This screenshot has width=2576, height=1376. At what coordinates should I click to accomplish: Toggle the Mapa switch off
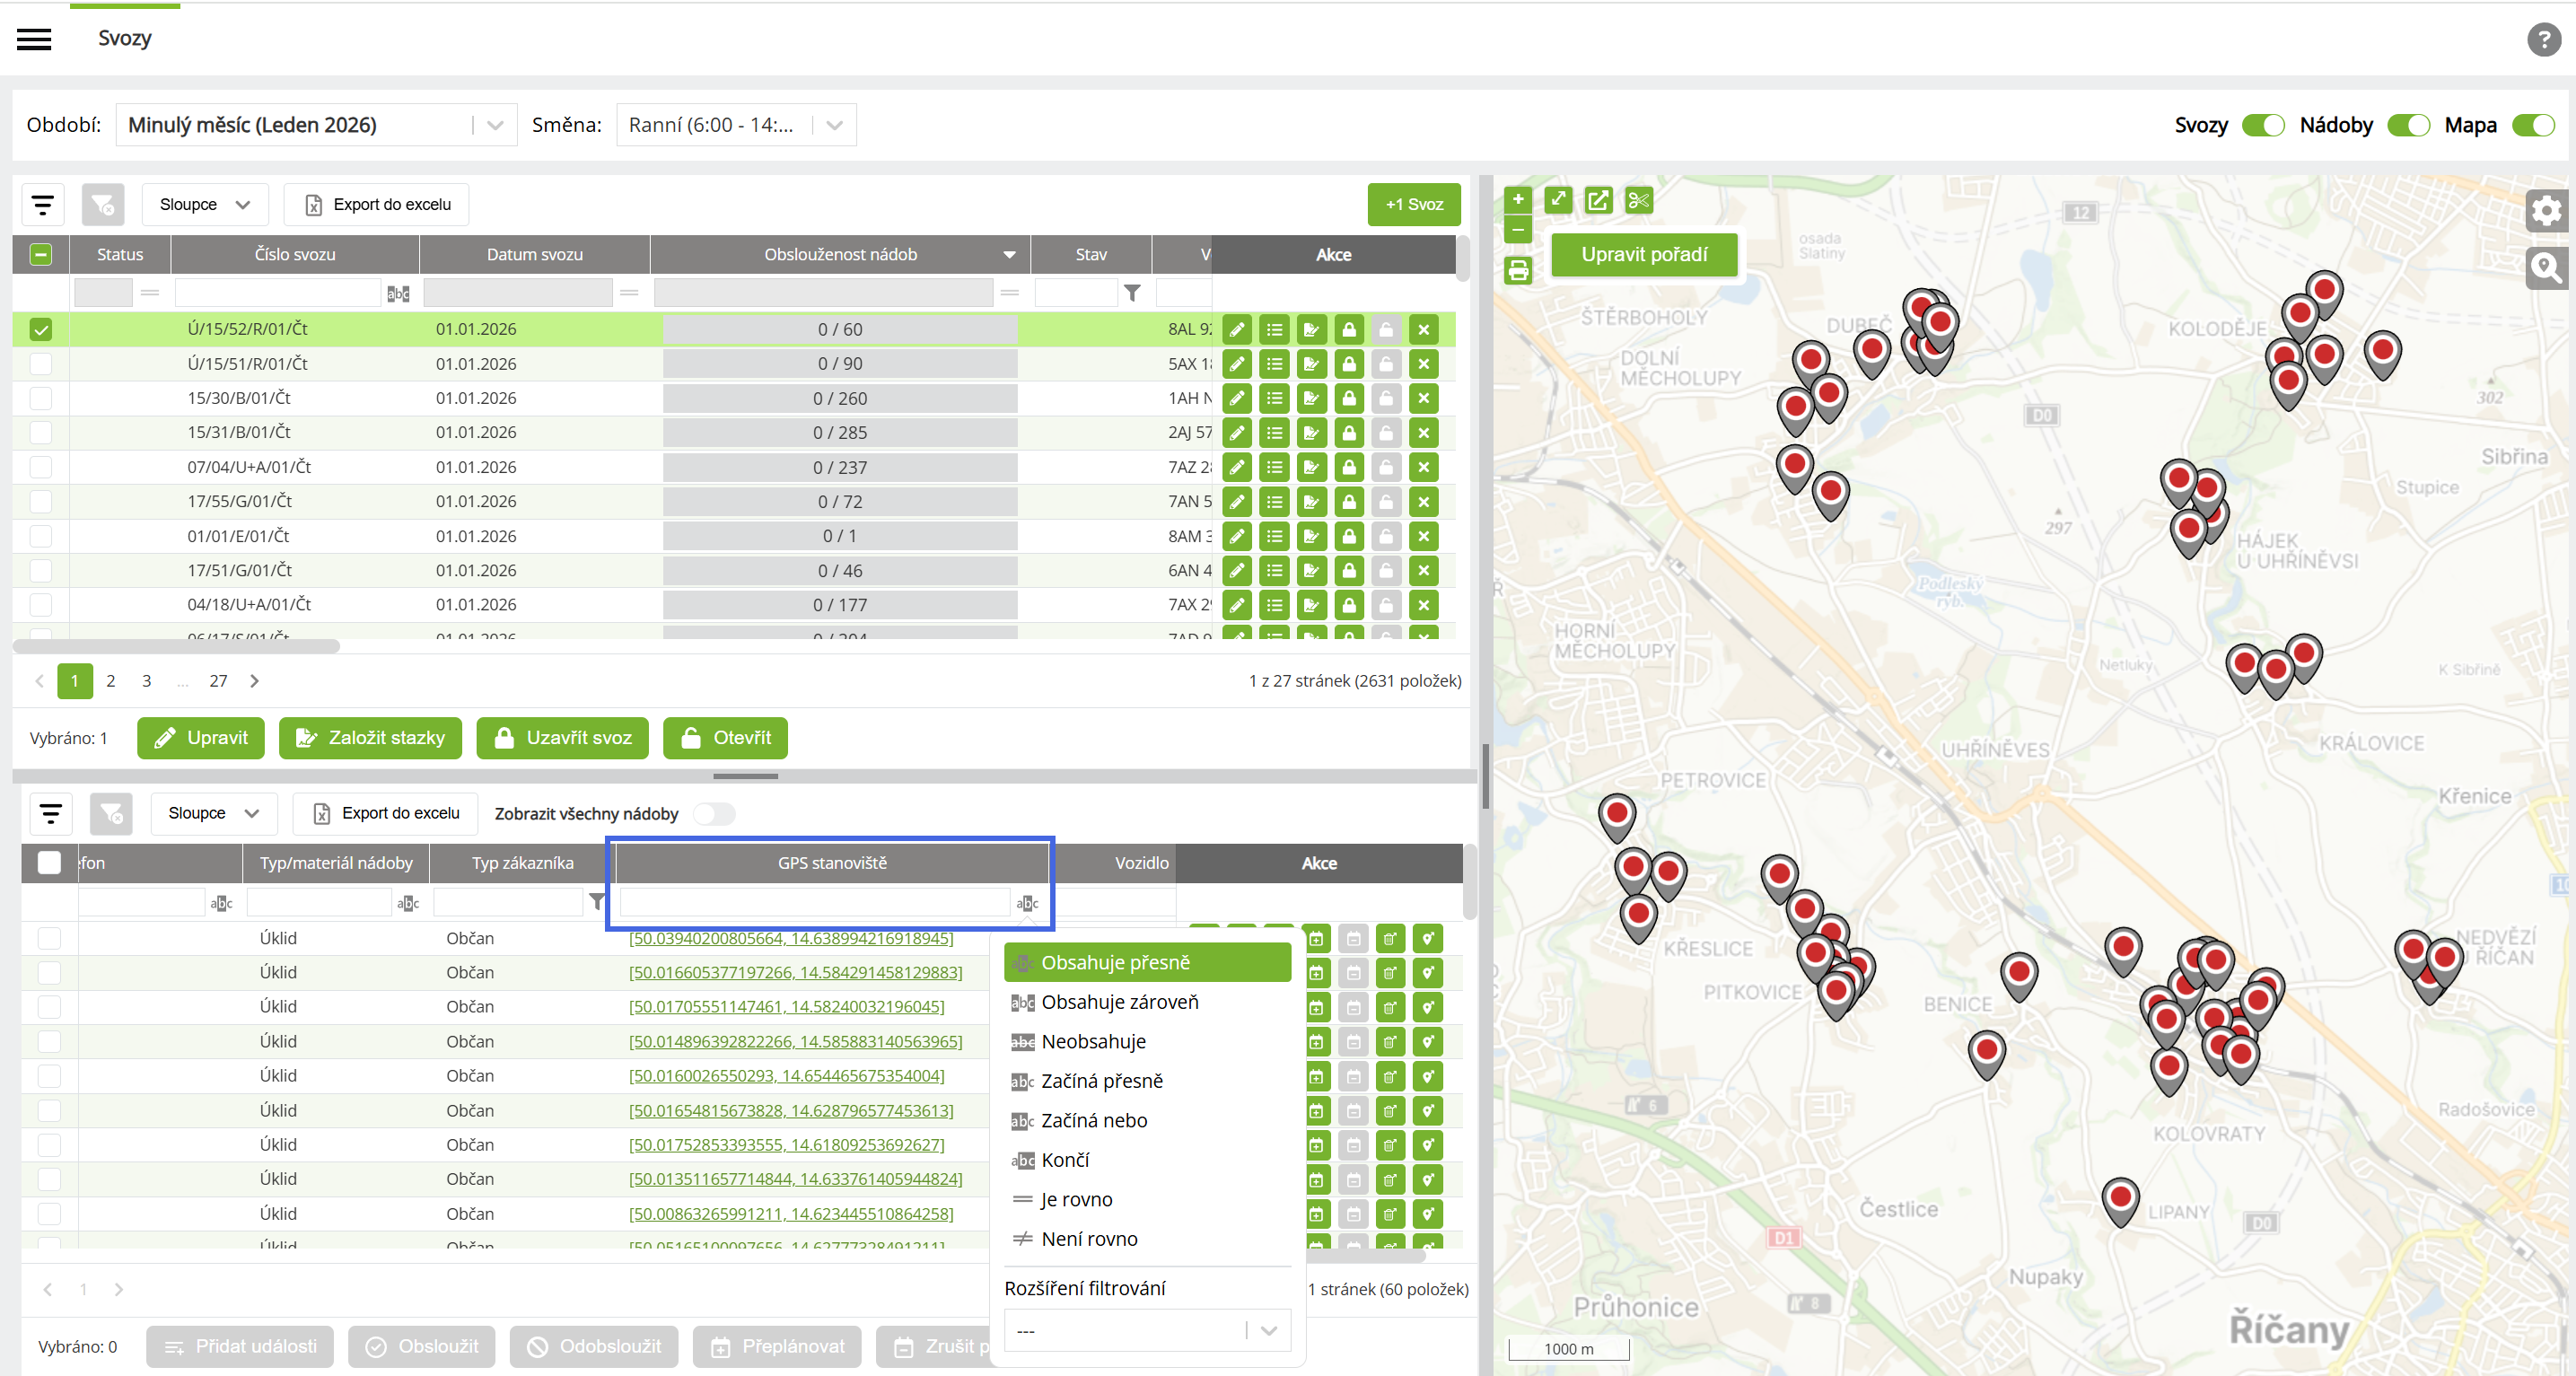tap(2533, 125)
